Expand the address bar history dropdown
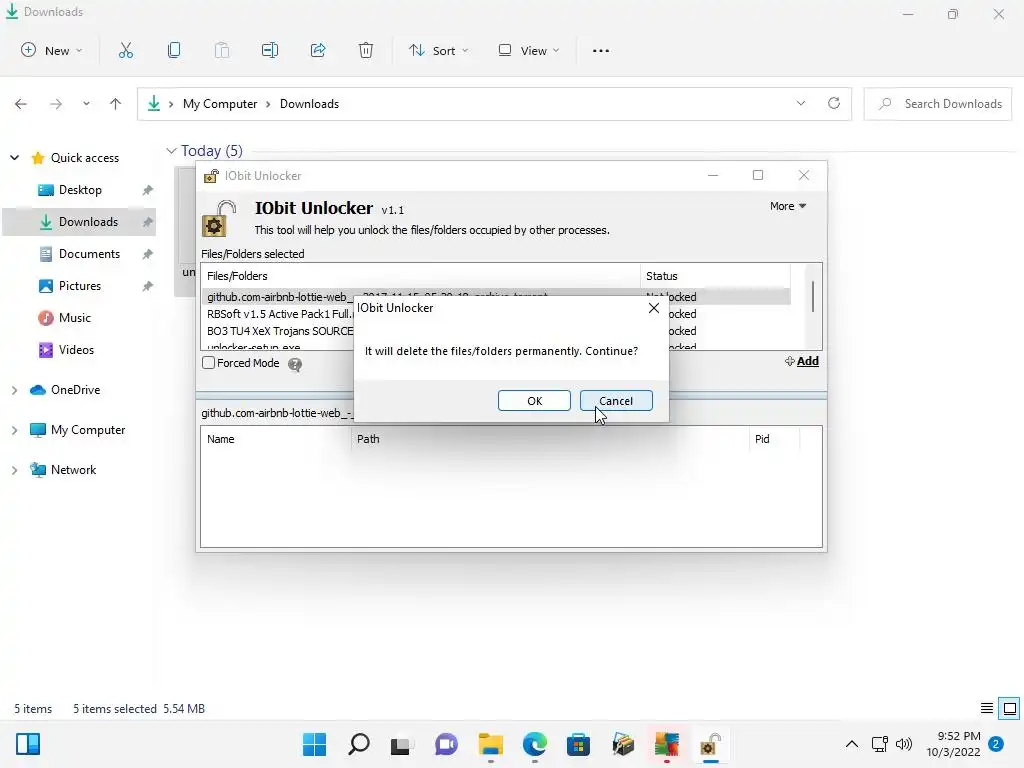This screenshot has height=768, width=1024. (x=801, y=103)
